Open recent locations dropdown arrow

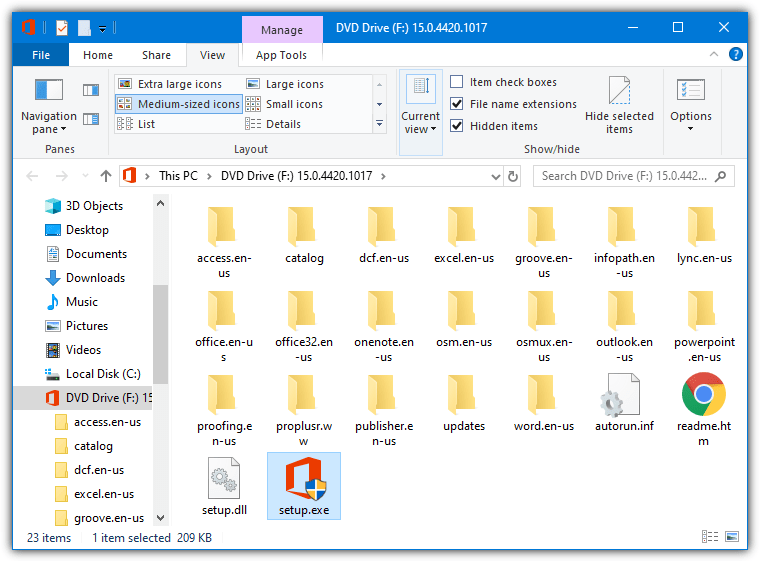click(86, 176)
